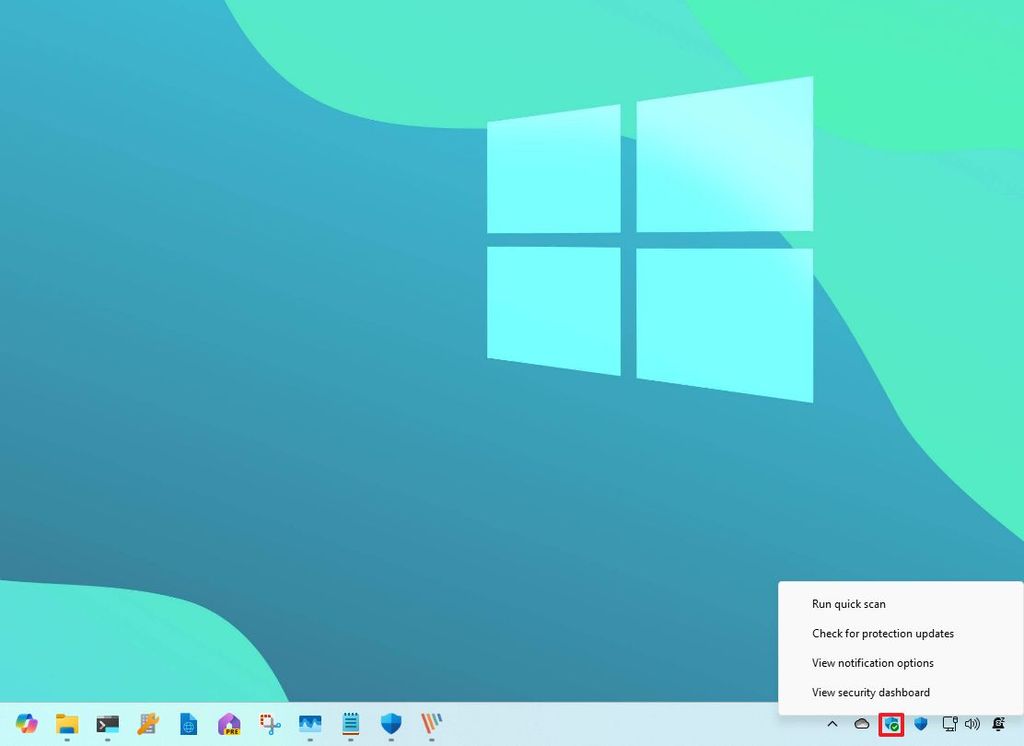
Task: Select View notification options
Action: click(873, 662)
